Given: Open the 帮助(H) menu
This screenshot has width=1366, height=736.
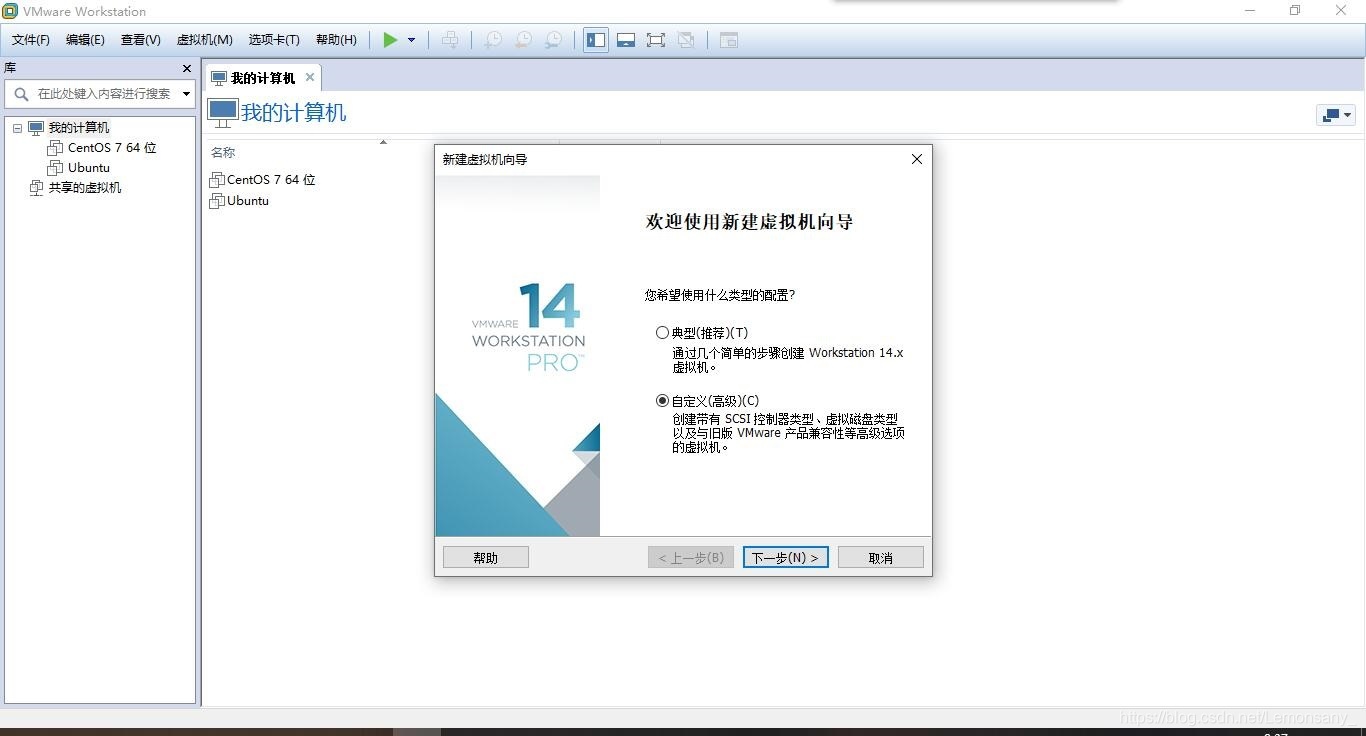Looking at the screenshot, I should tap(336, 40).
